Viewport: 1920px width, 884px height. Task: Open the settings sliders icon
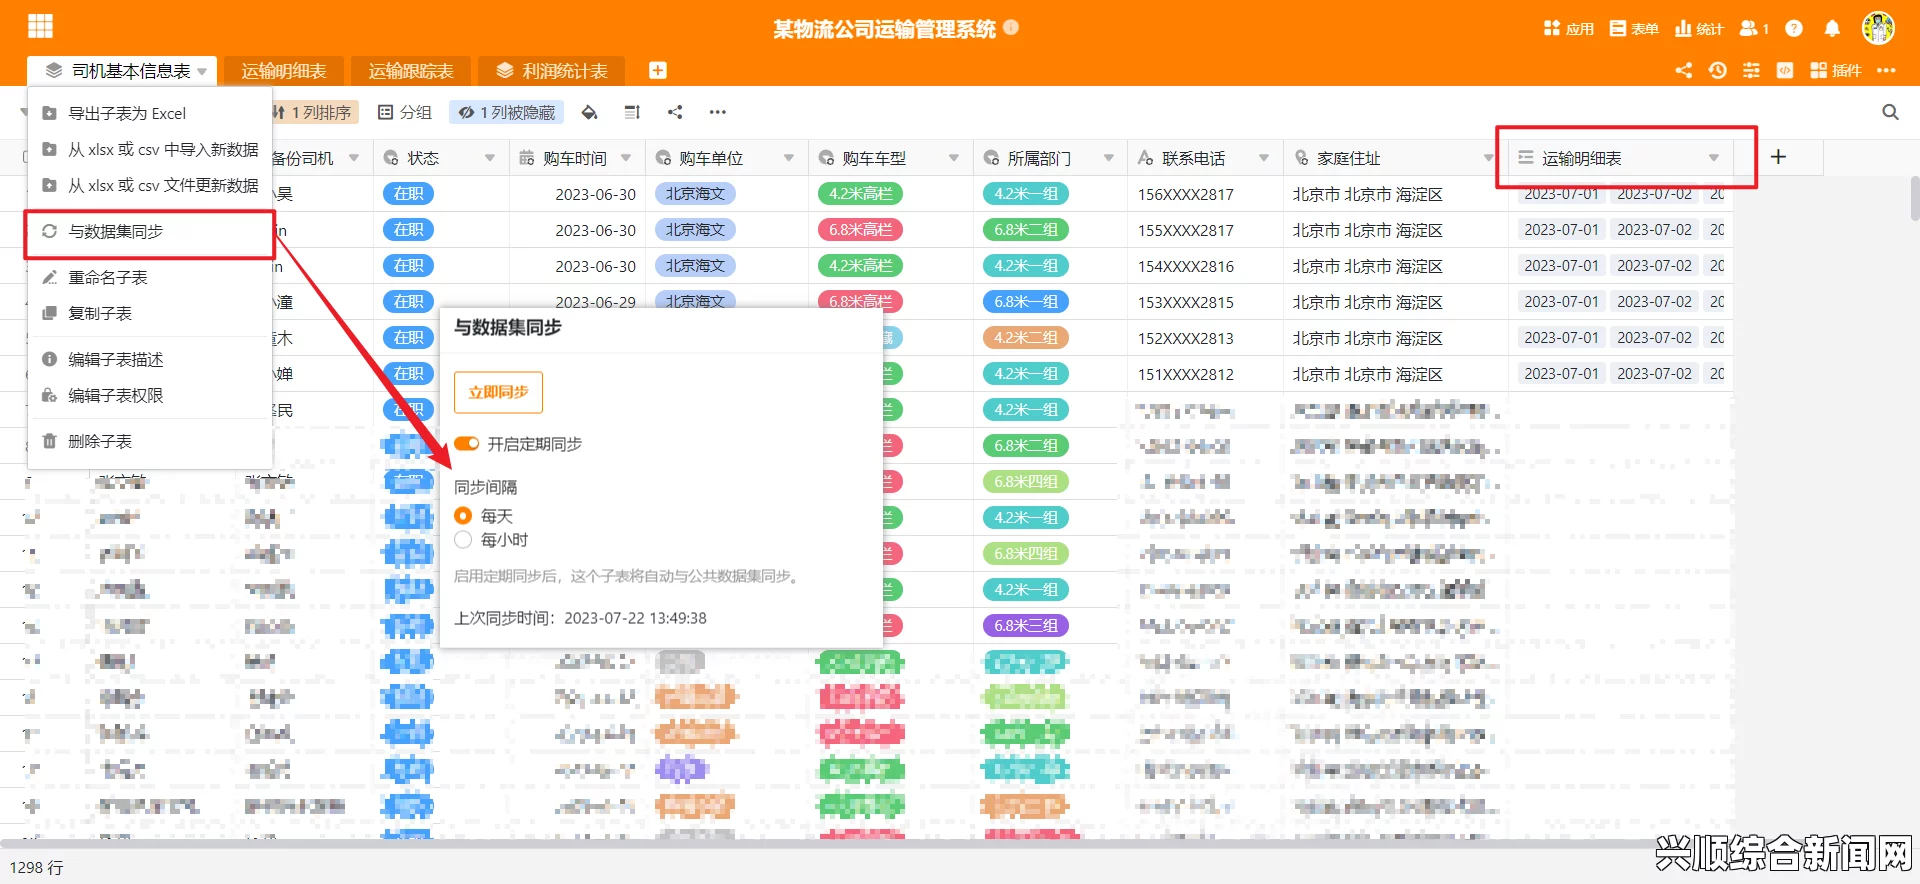[1751, 70]
